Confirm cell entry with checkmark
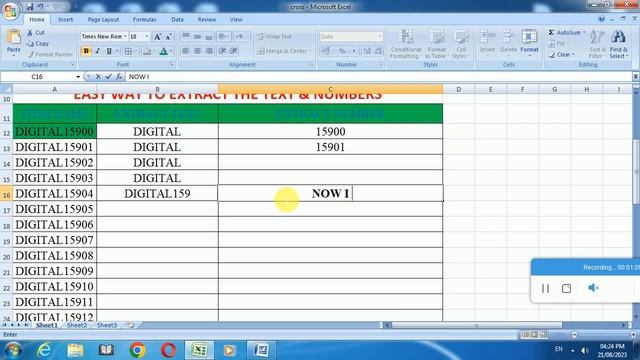The image size is (640, 360). click(x=108, y=76)
